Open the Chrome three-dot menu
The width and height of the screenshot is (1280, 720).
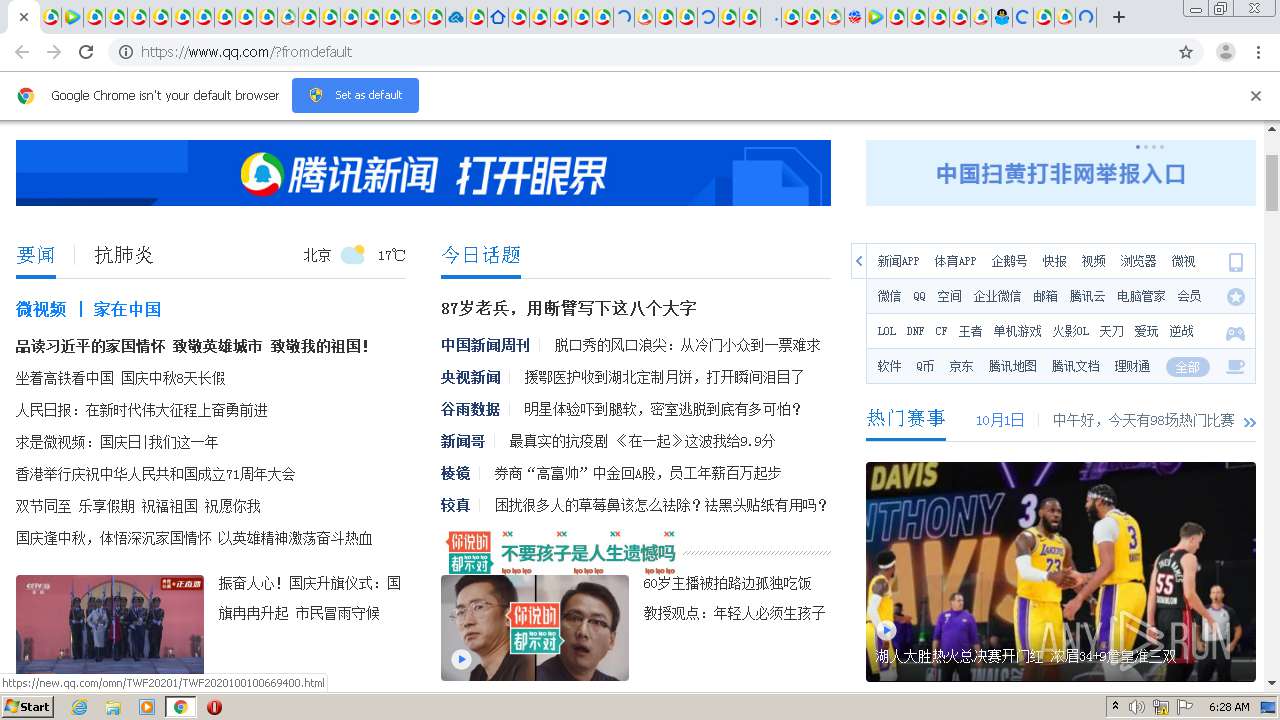click(x=1258, y=52)
